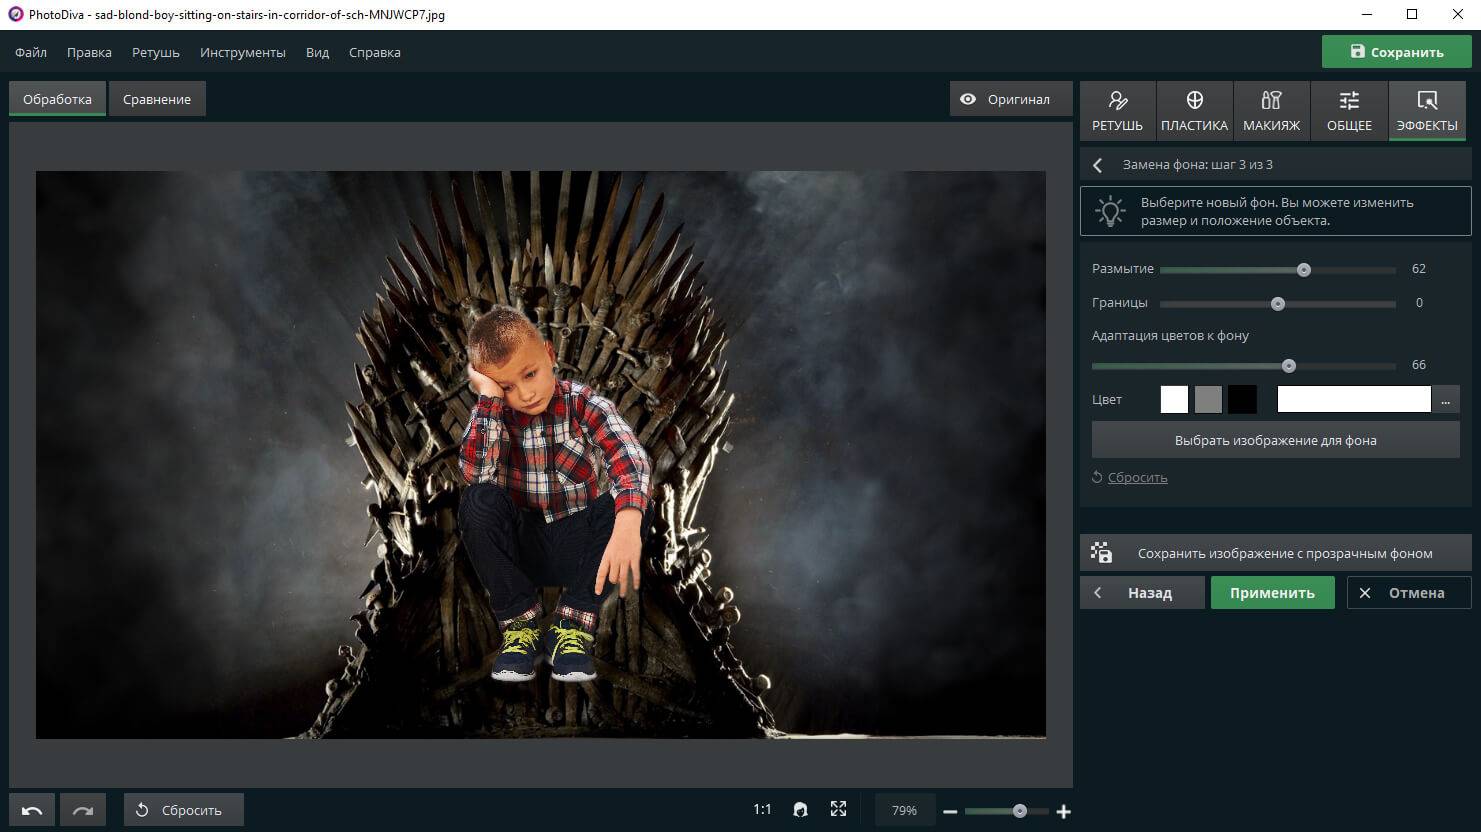Open the Retouch tools tab

click(x=1117, y=110)
